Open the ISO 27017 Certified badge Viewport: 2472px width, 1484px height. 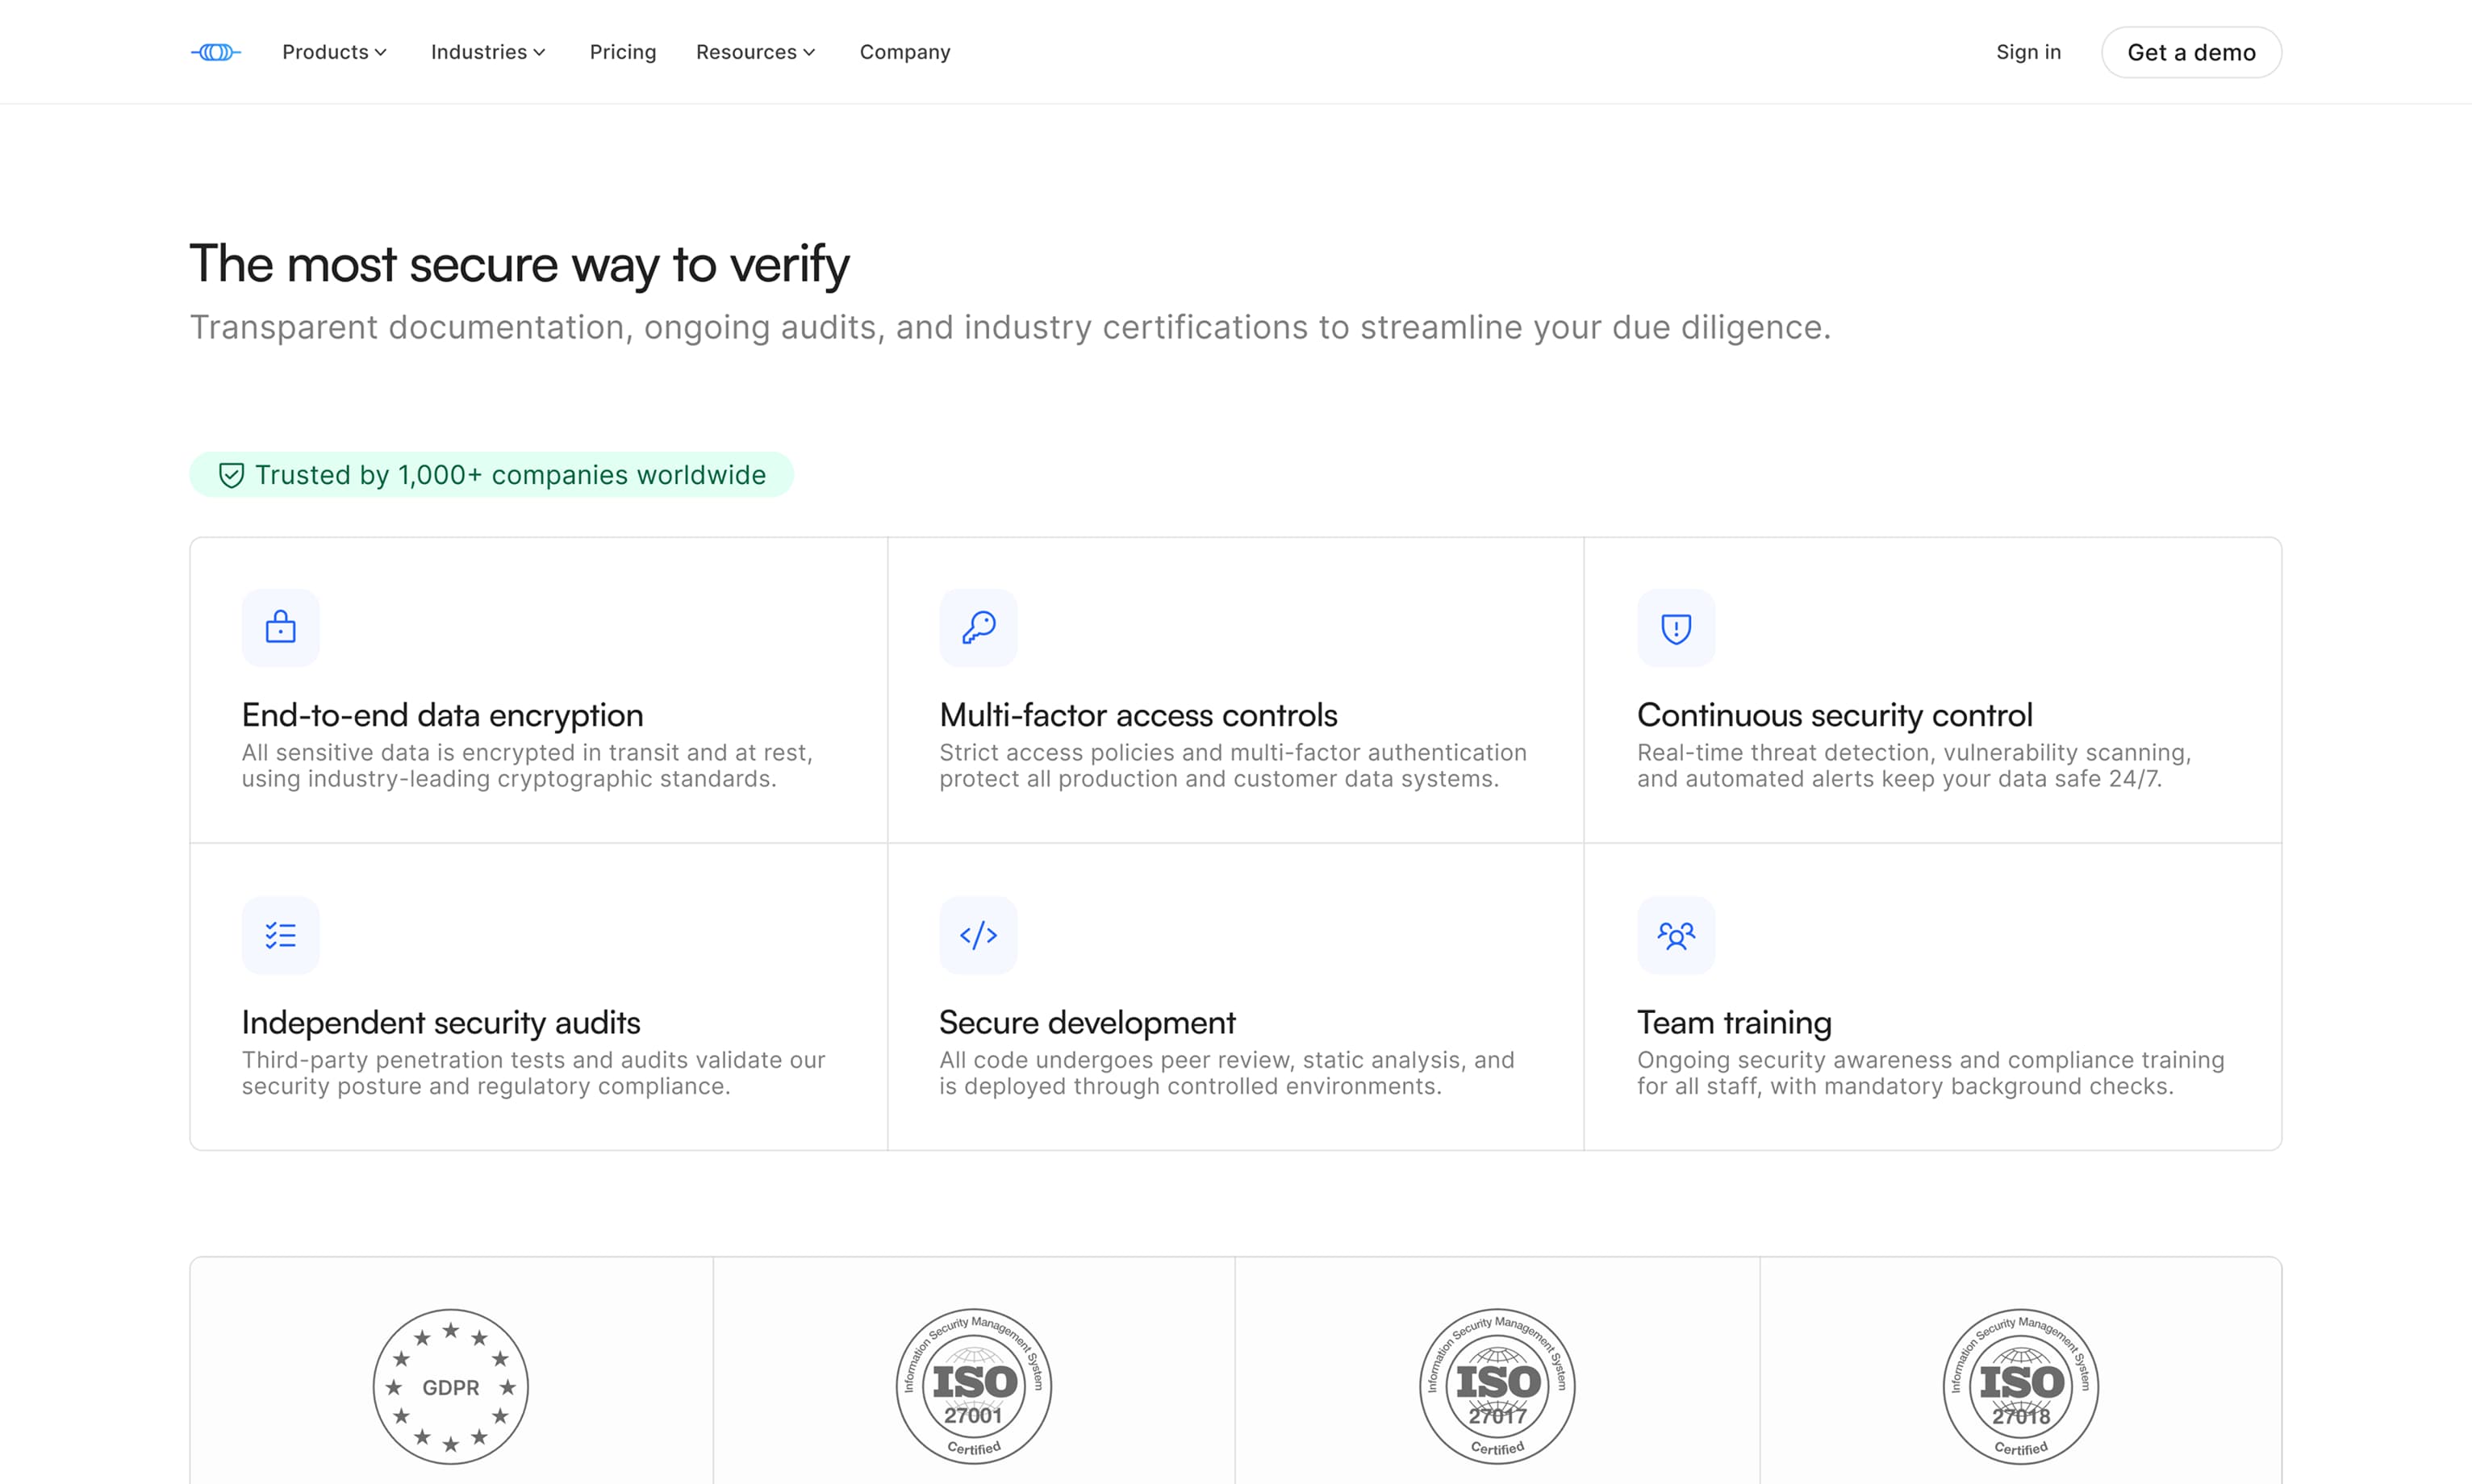click(1497, 1386)
